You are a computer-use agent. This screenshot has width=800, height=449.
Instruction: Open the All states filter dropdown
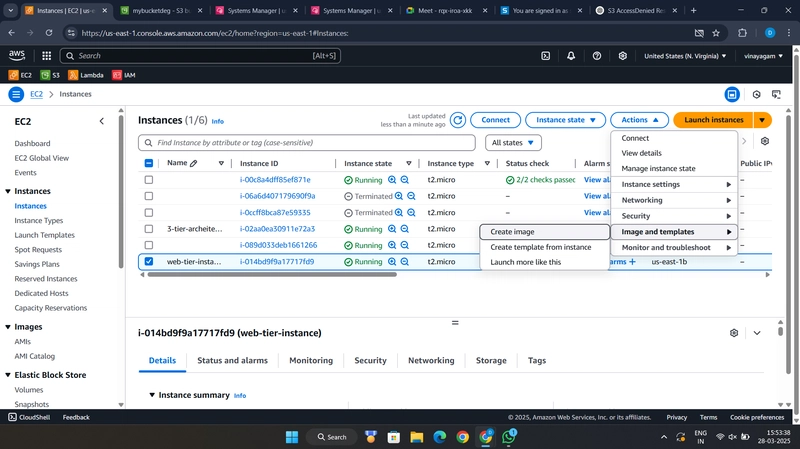point(513,143)
